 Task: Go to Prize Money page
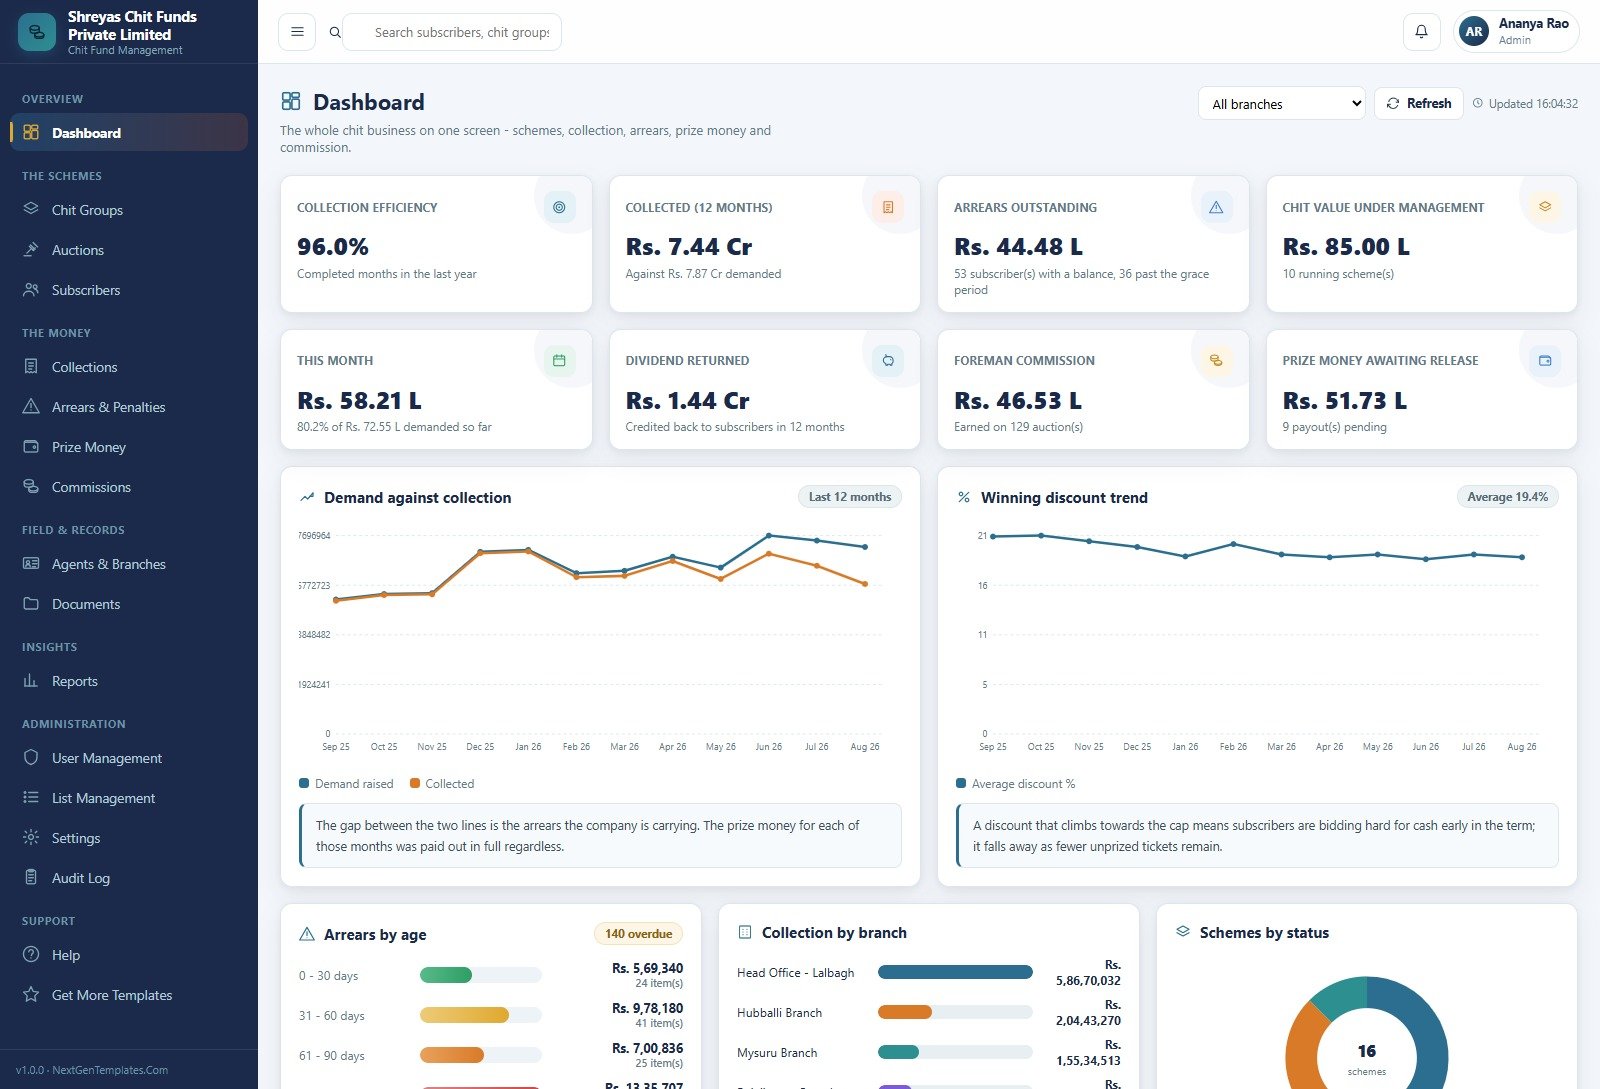tap(129, 447)
